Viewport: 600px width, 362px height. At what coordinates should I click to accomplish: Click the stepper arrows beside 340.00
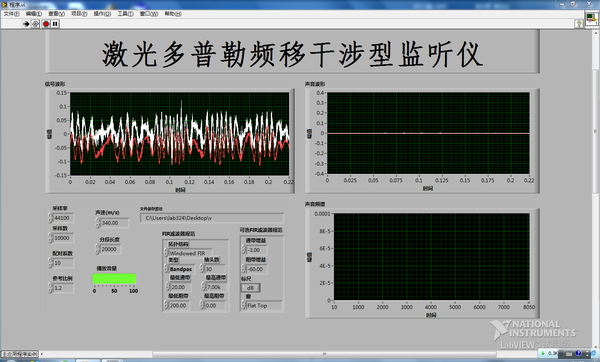pyautogui.click(x=98, y=223)
